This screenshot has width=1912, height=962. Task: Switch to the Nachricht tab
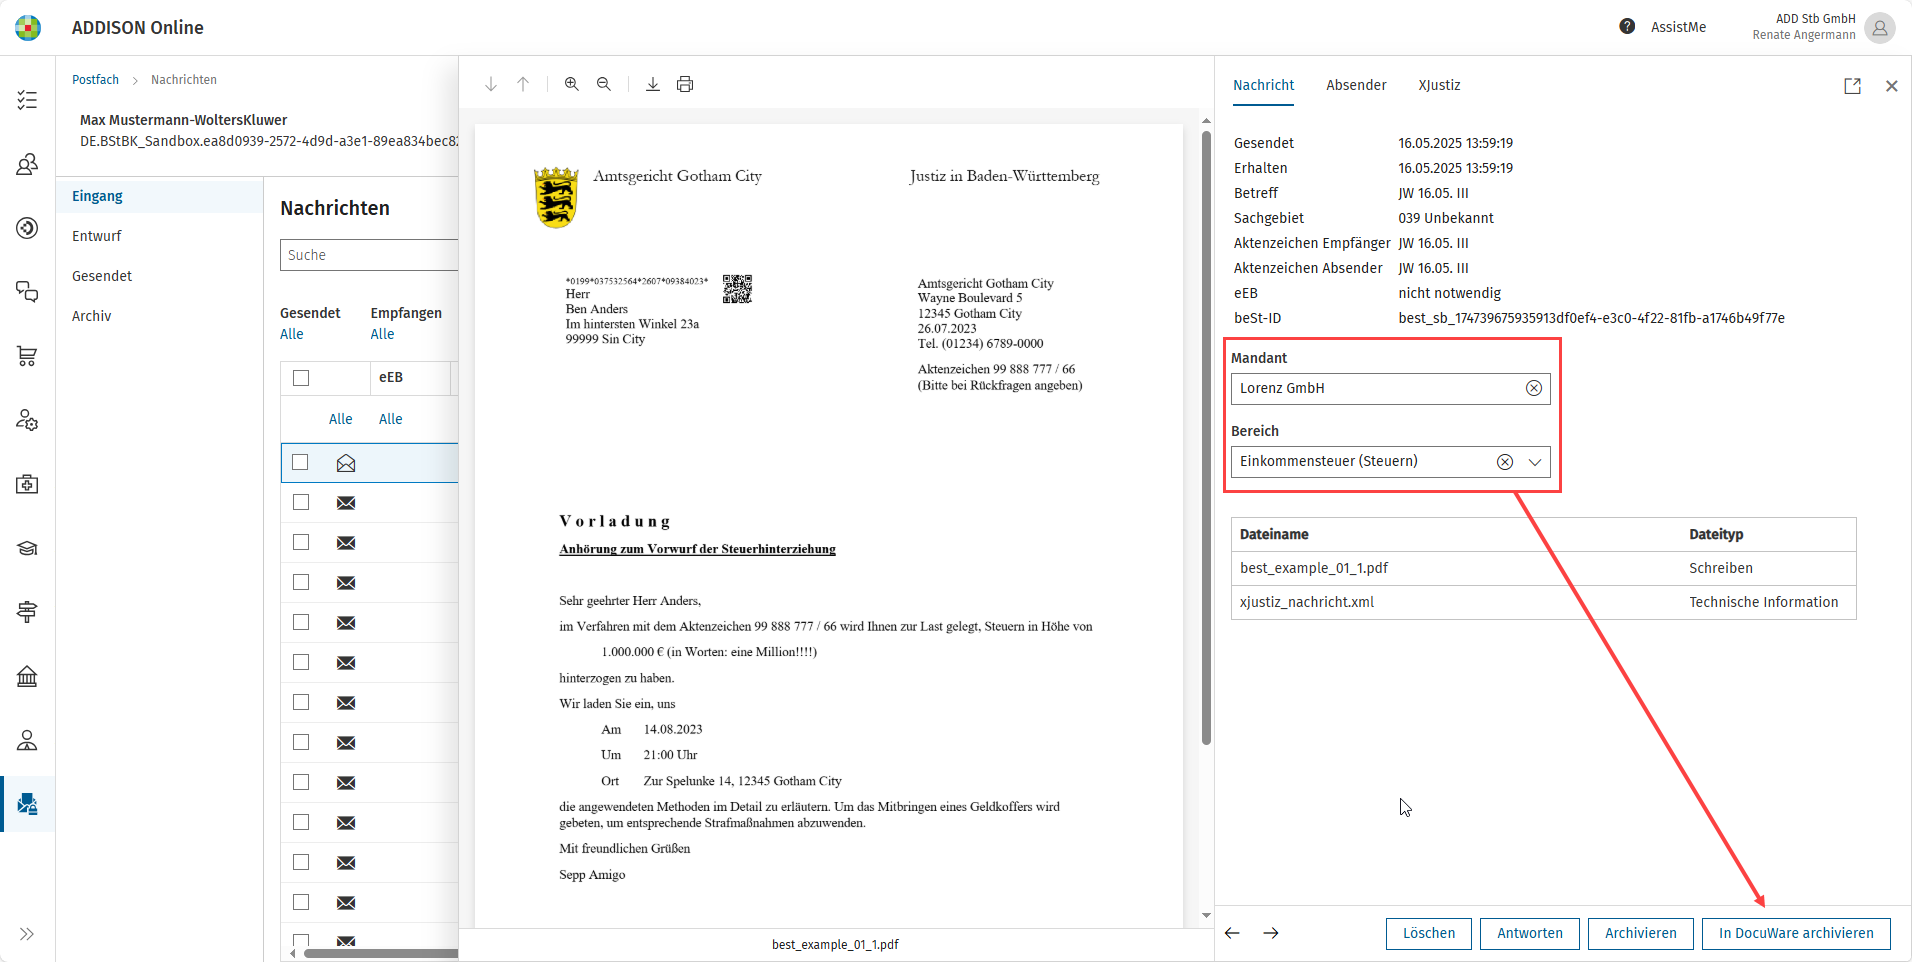tap(1263, 85)
